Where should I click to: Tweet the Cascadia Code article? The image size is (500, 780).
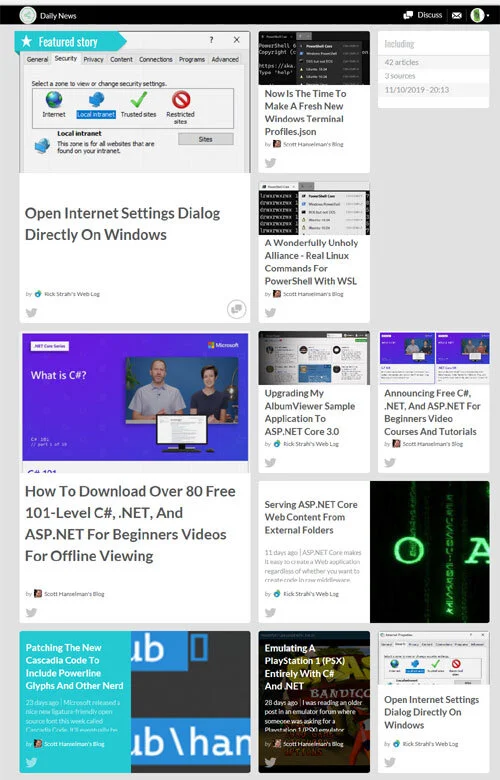(31, 762)
